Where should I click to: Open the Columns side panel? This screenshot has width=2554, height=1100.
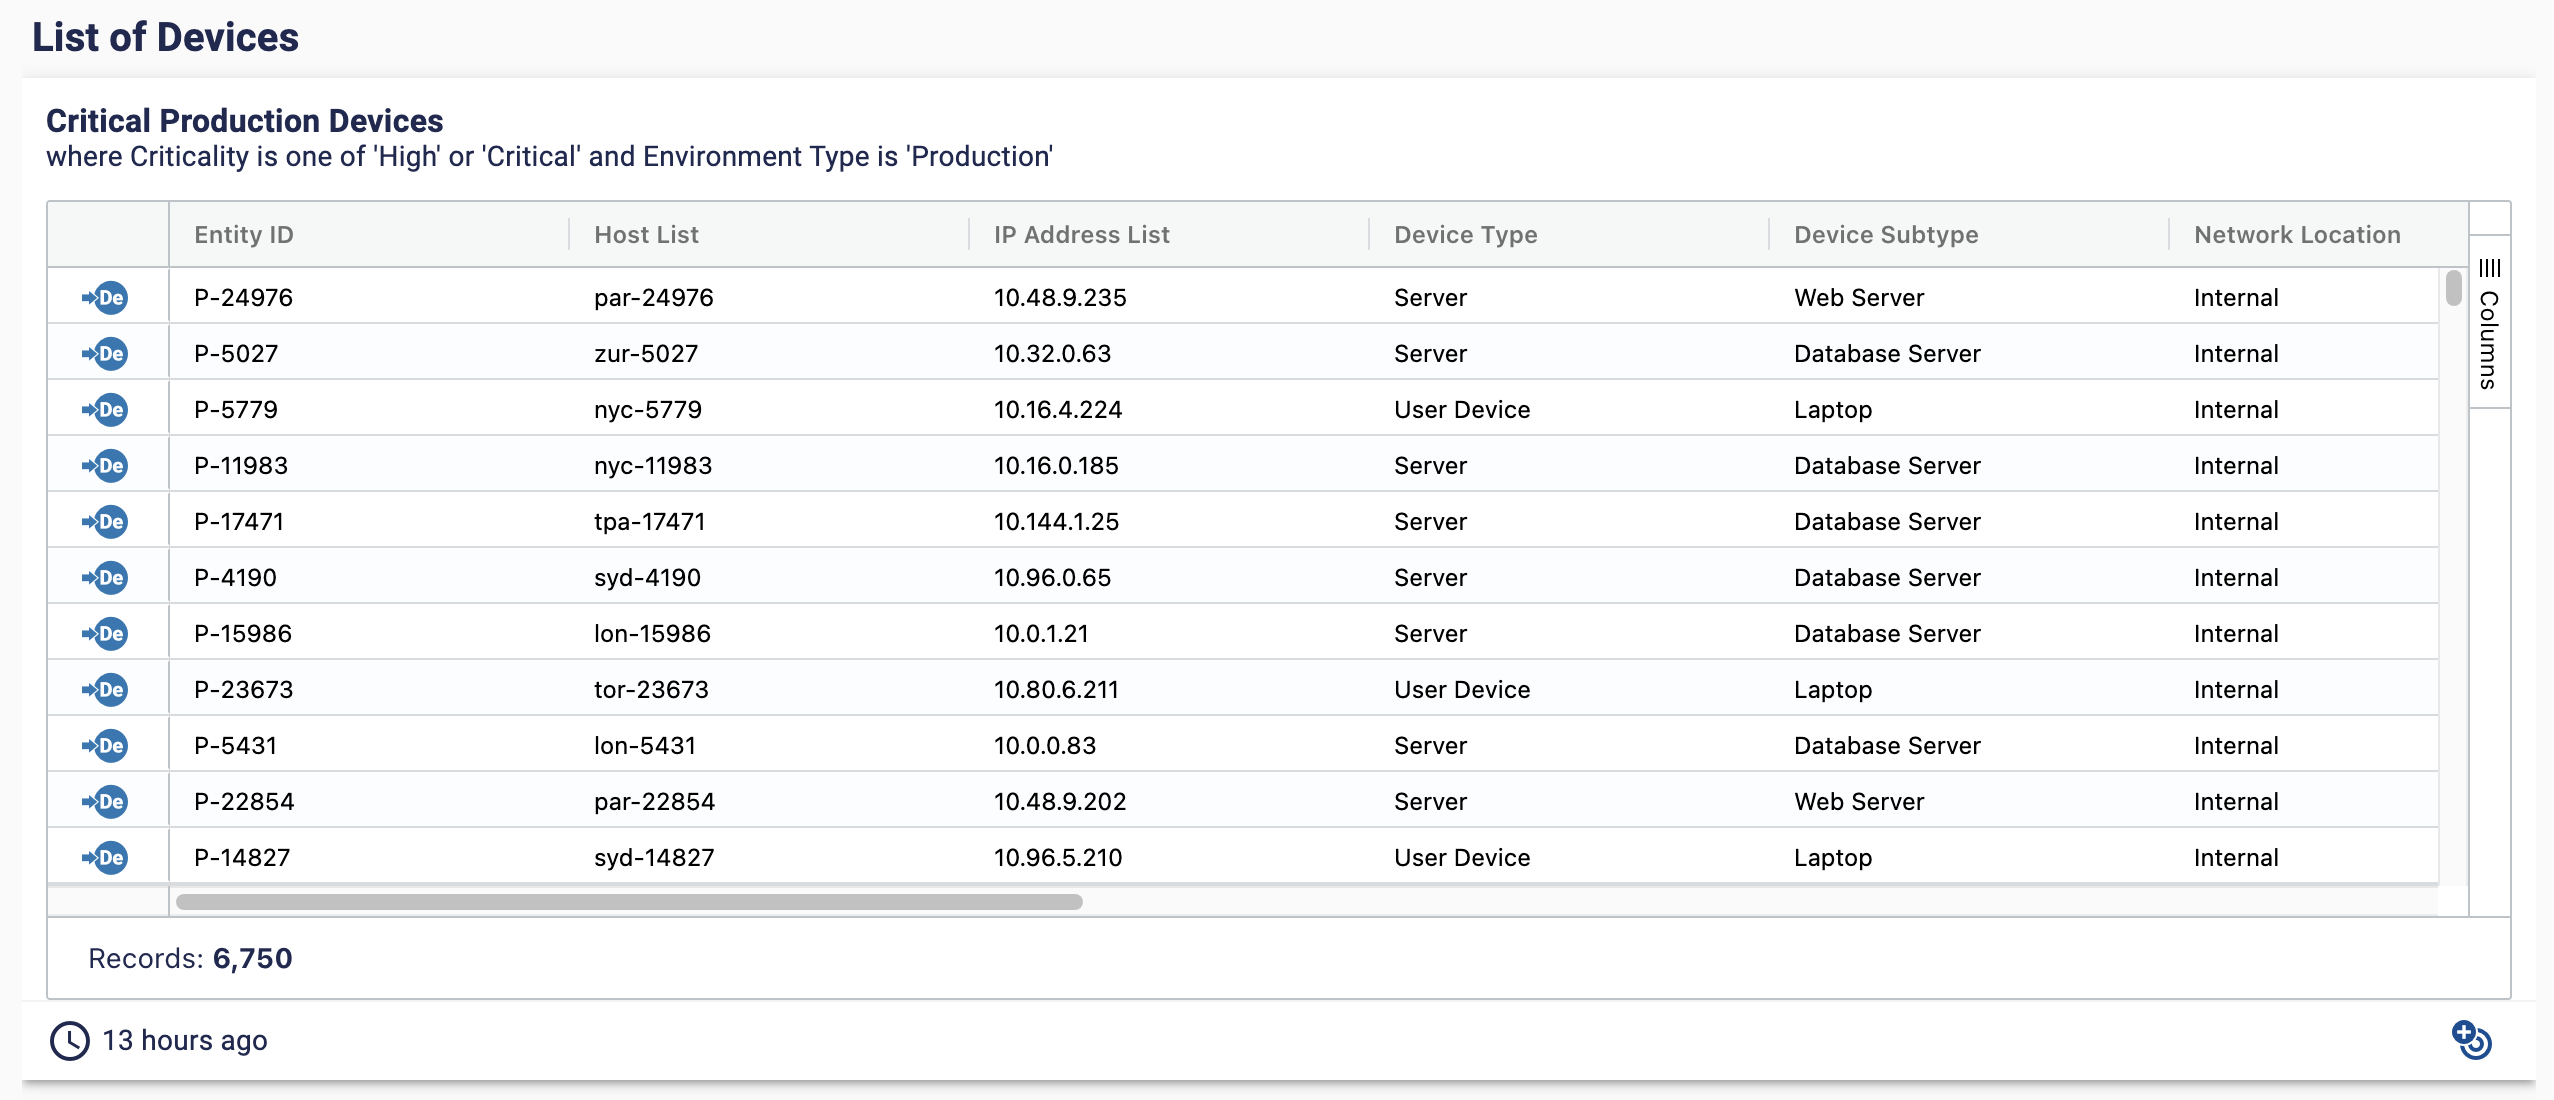(x=2489, y=323)
